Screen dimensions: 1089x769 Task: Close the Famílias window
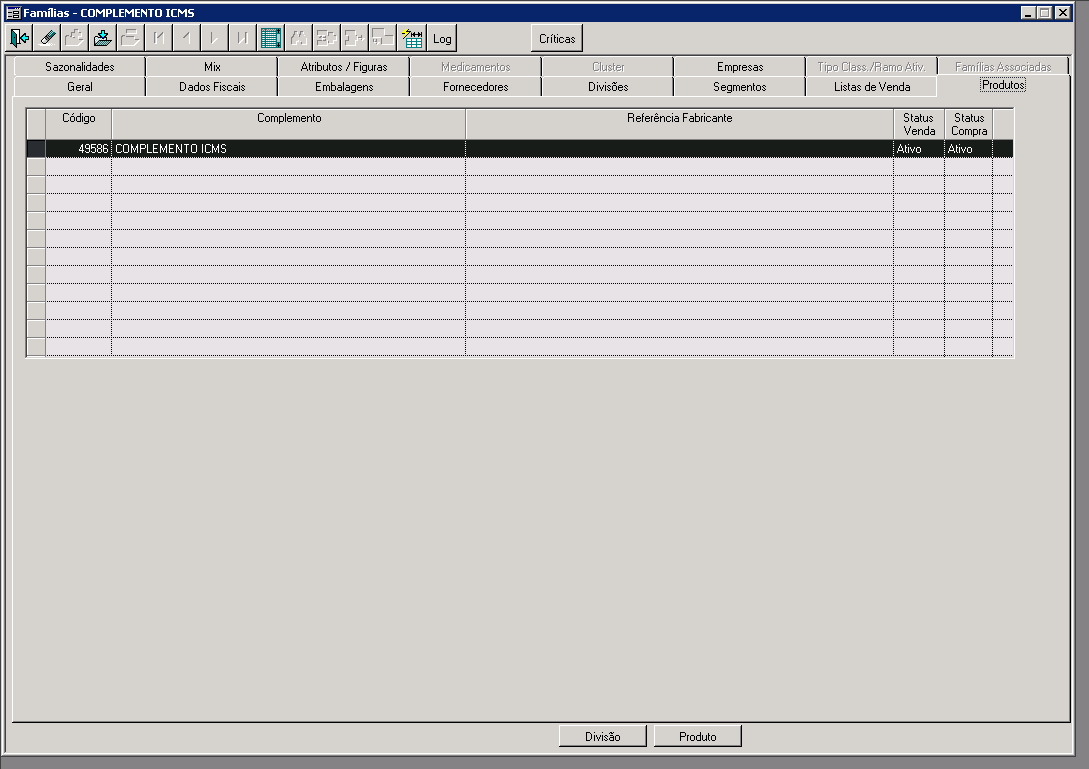click(1063, 13)
